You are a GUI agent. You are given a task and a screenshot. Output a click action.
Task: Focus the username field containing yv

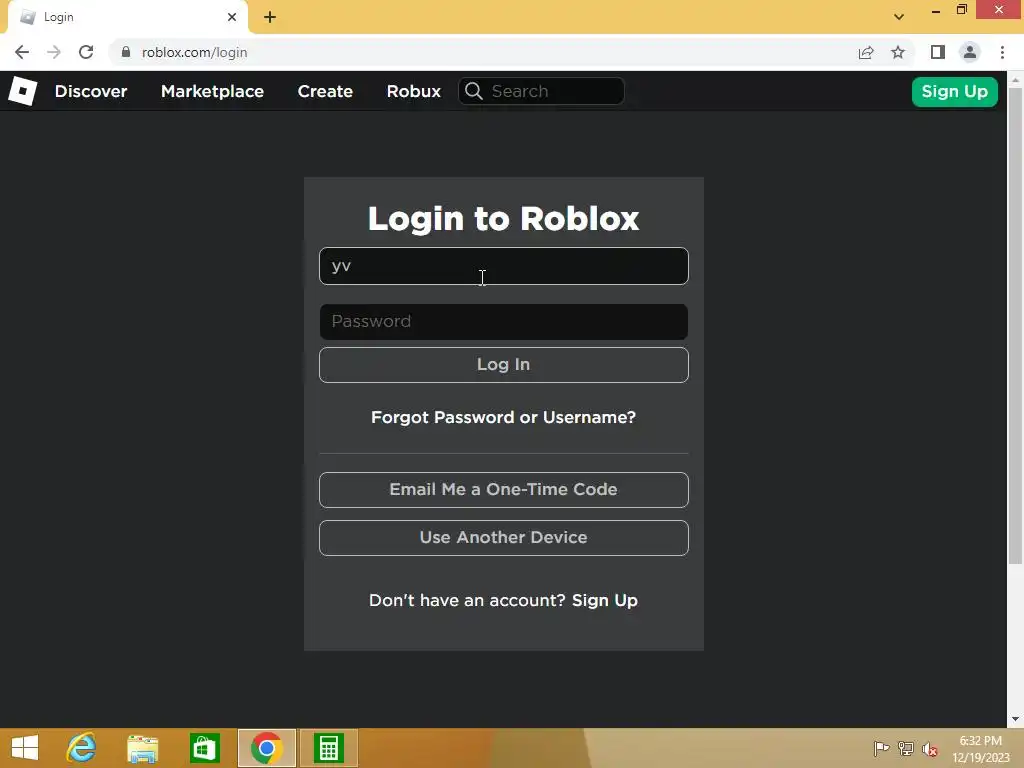[504, 266]
